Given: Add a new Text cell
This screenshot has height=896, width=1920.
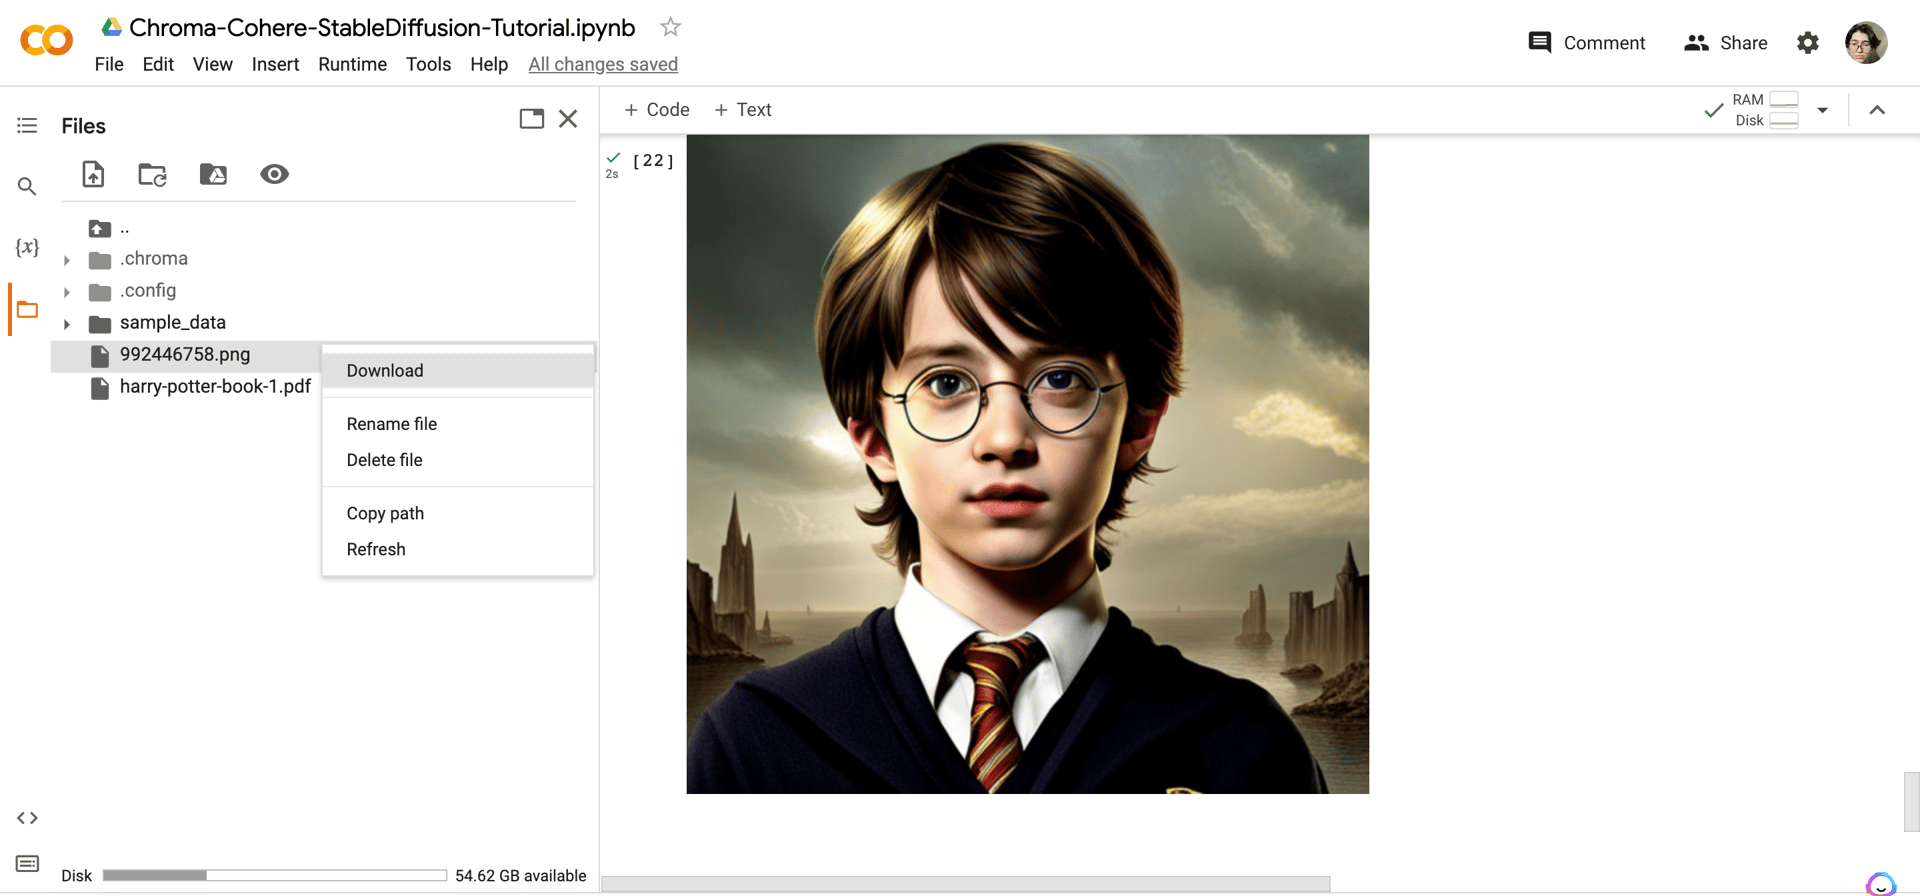Looking at the screenshot, I should pos(743,110).
